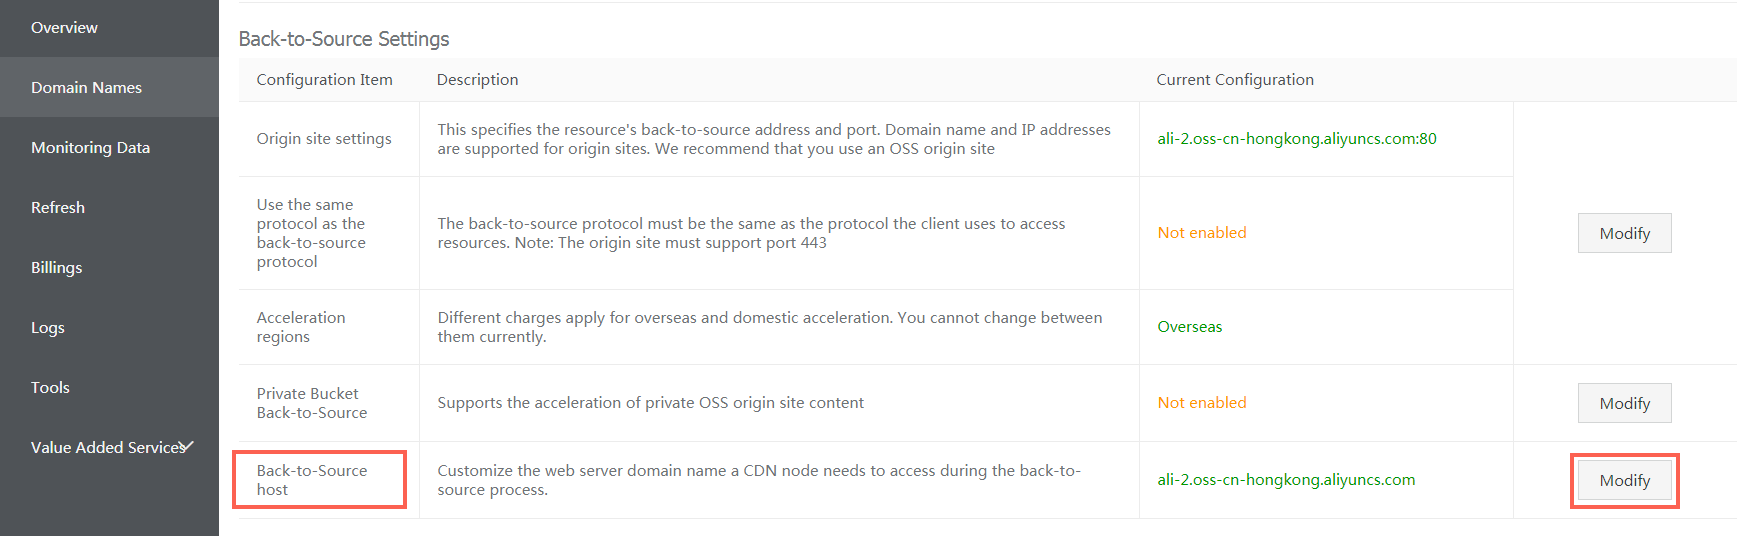Select the Back-to-Source host row label
This screenshot has height=536, width=1747.
point(312,480)
